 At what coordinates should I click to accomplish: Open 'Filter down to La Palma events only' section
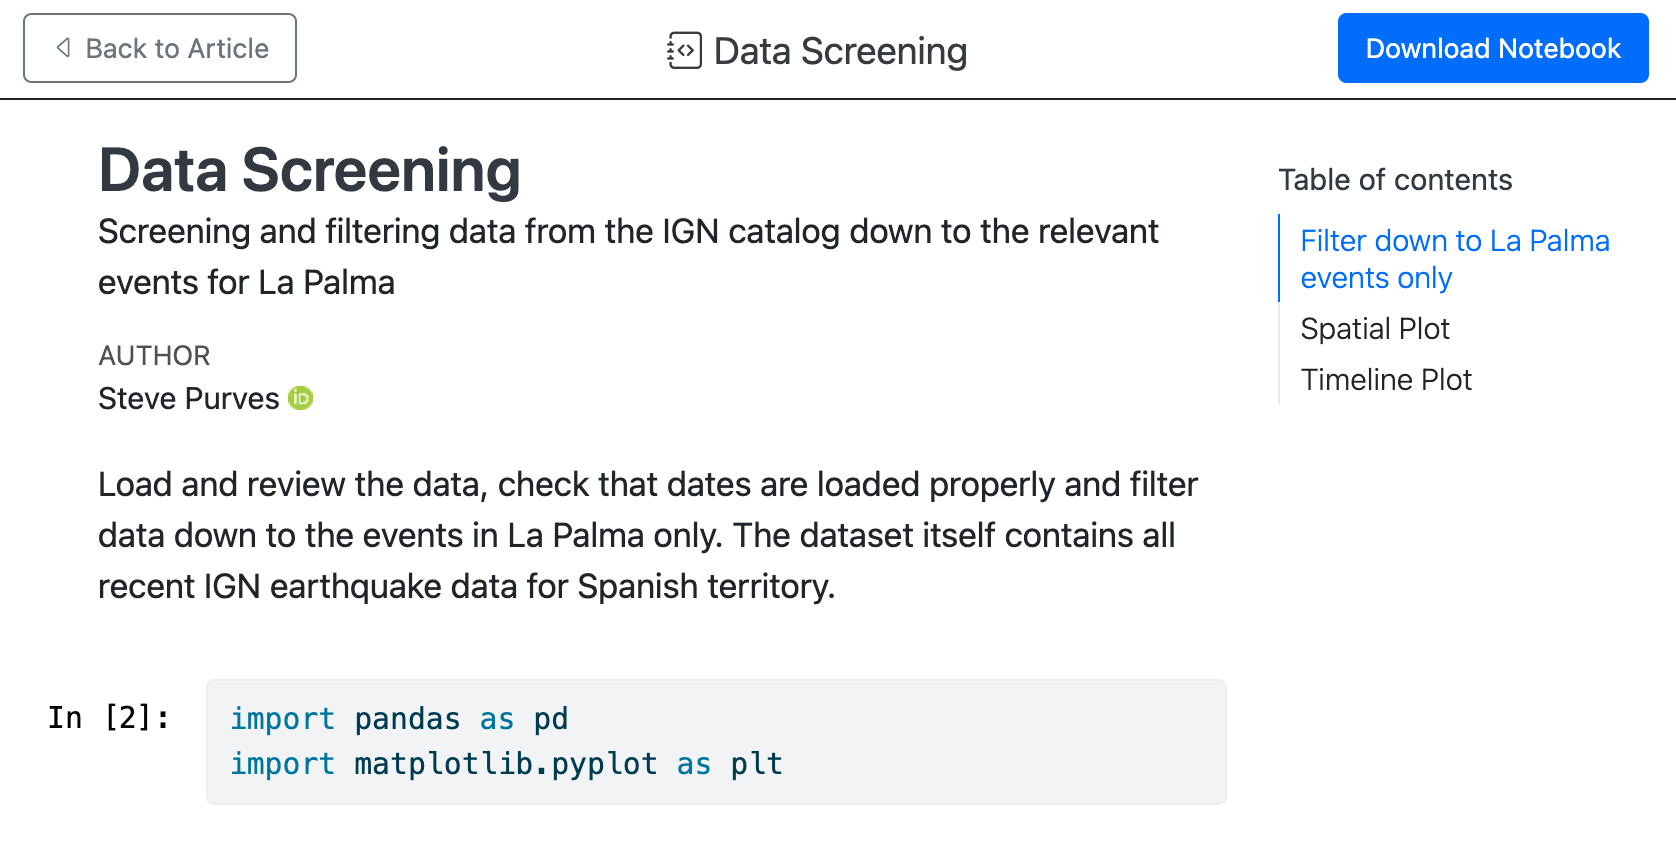coord(1454,259)
